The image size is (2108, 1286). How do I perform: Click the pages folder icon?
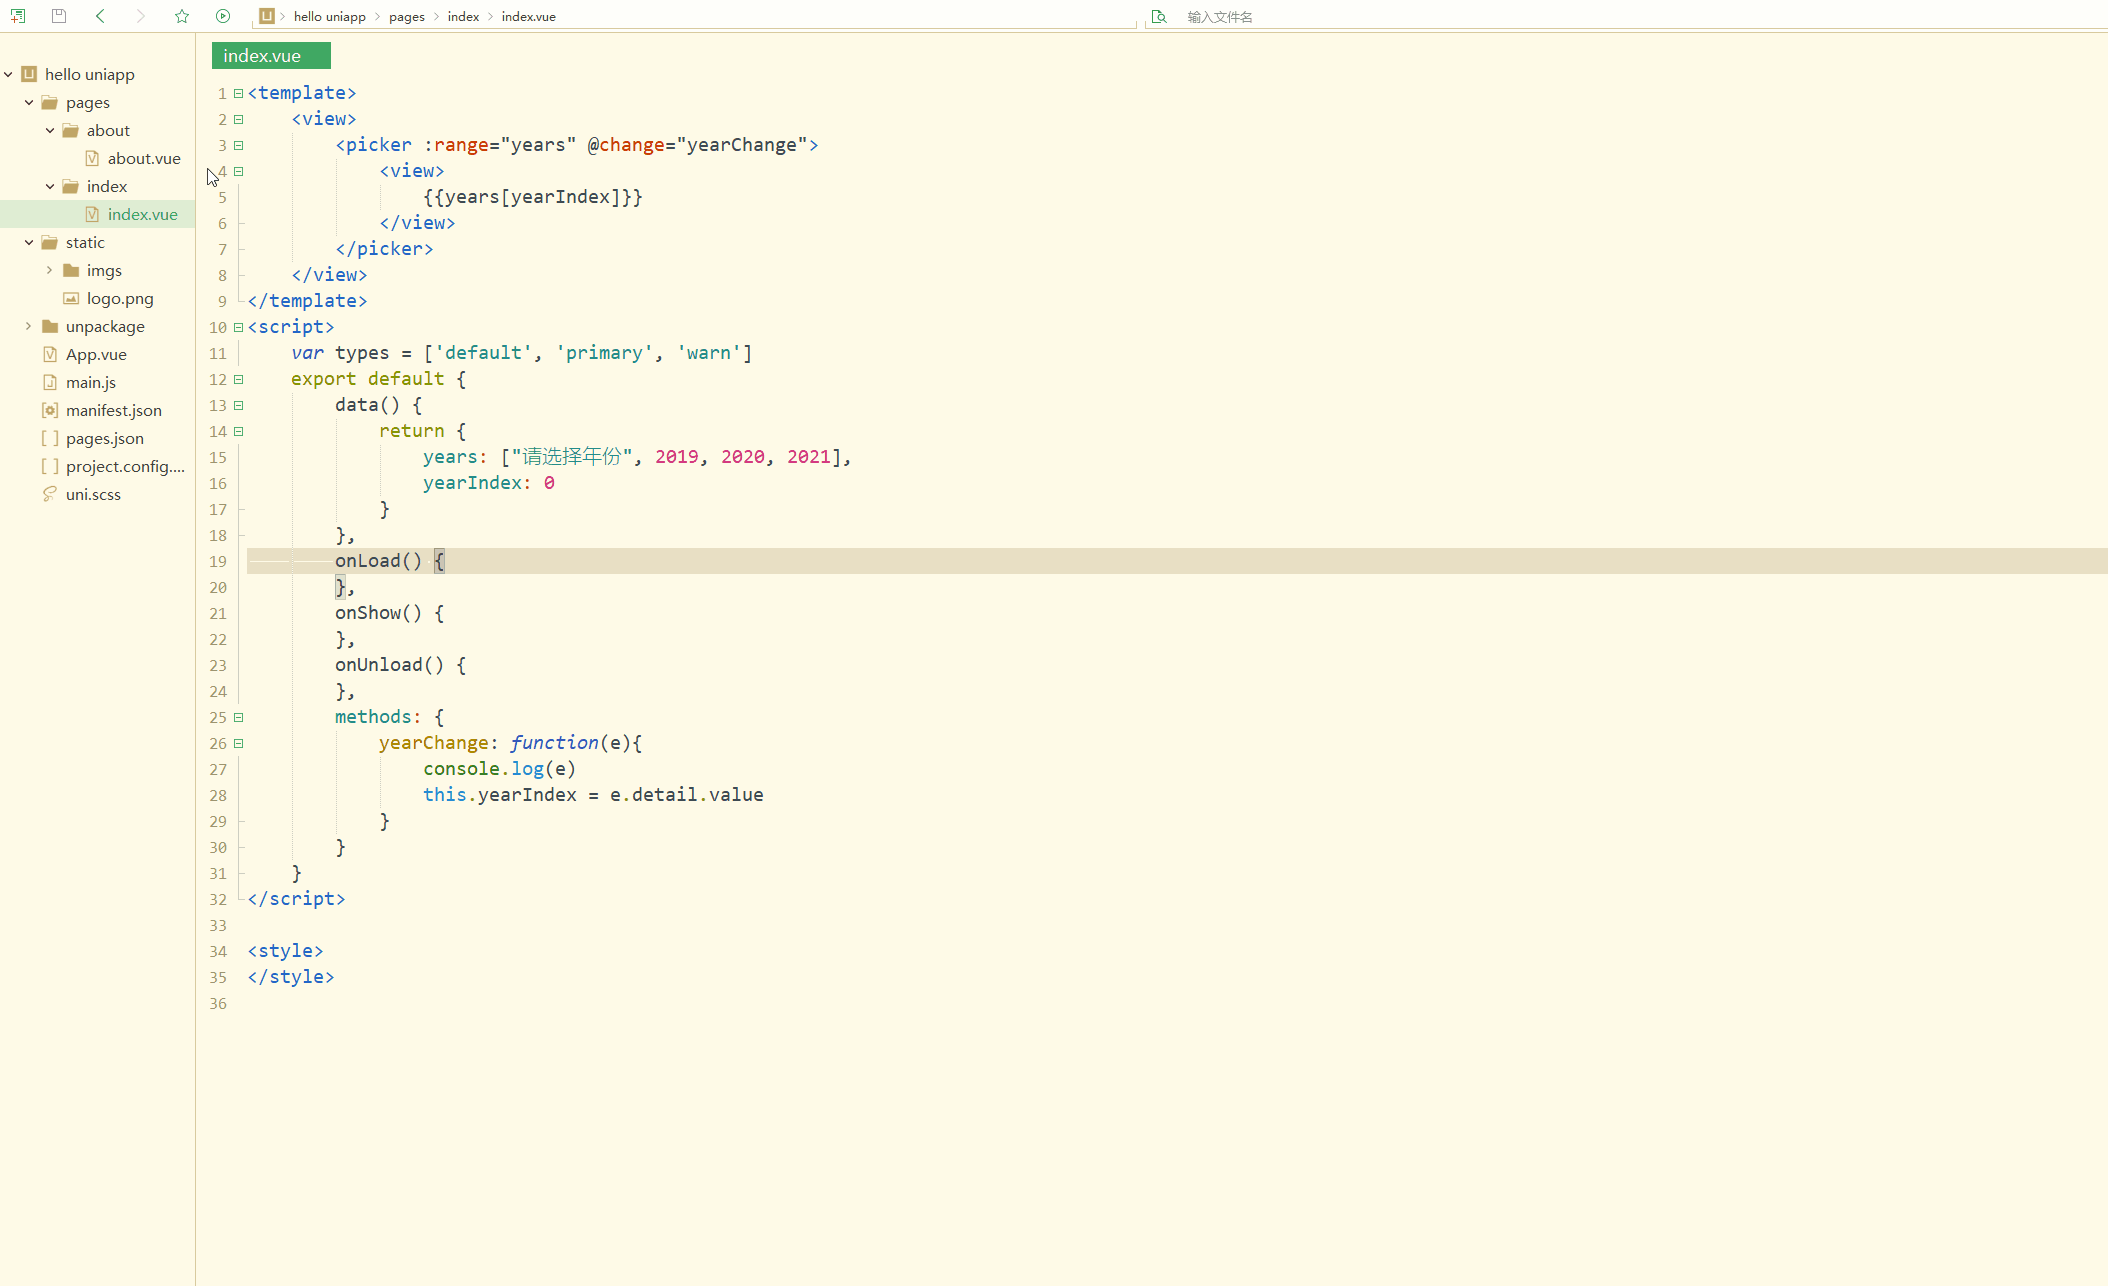click(50, 102)
